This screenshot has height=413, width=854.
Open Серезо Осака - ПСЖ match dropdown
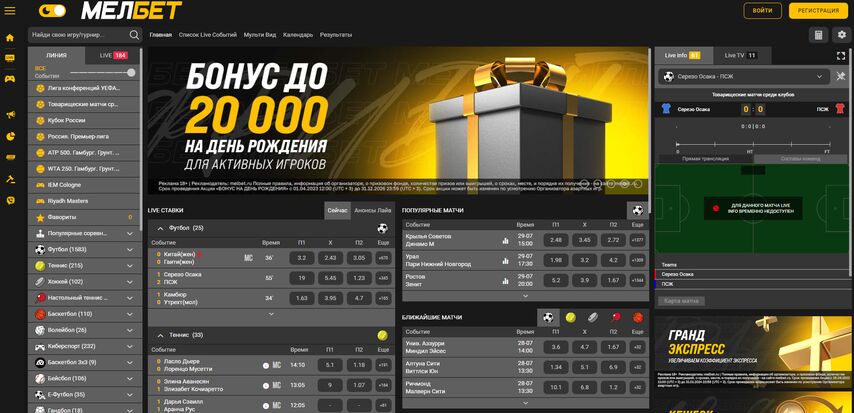coord(744,77)
